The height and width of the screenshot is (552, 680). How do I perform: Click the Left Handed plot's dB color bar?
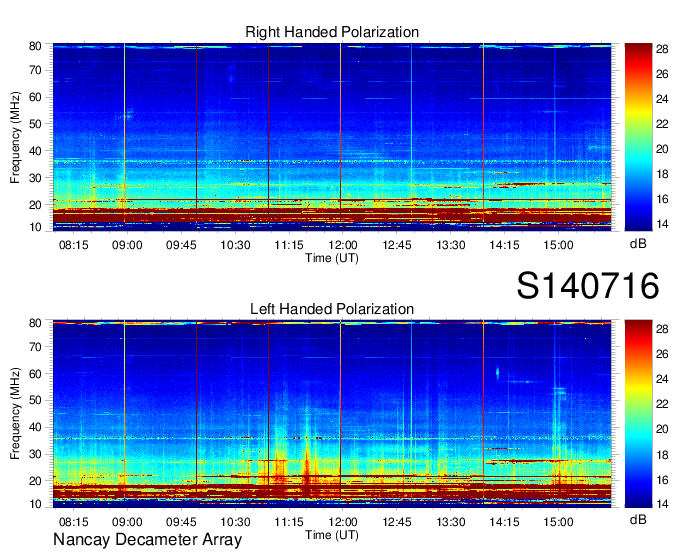tap(638, 414)
